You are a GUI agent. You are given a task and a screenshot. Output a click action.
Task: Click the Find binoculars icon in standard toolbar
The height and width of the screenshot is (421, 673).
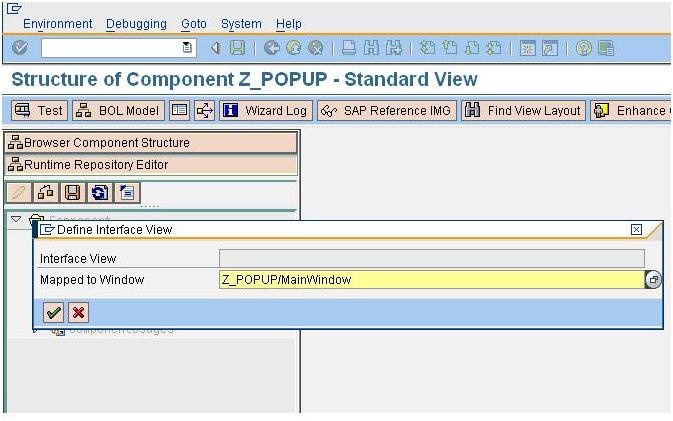[x=371, y=48]
